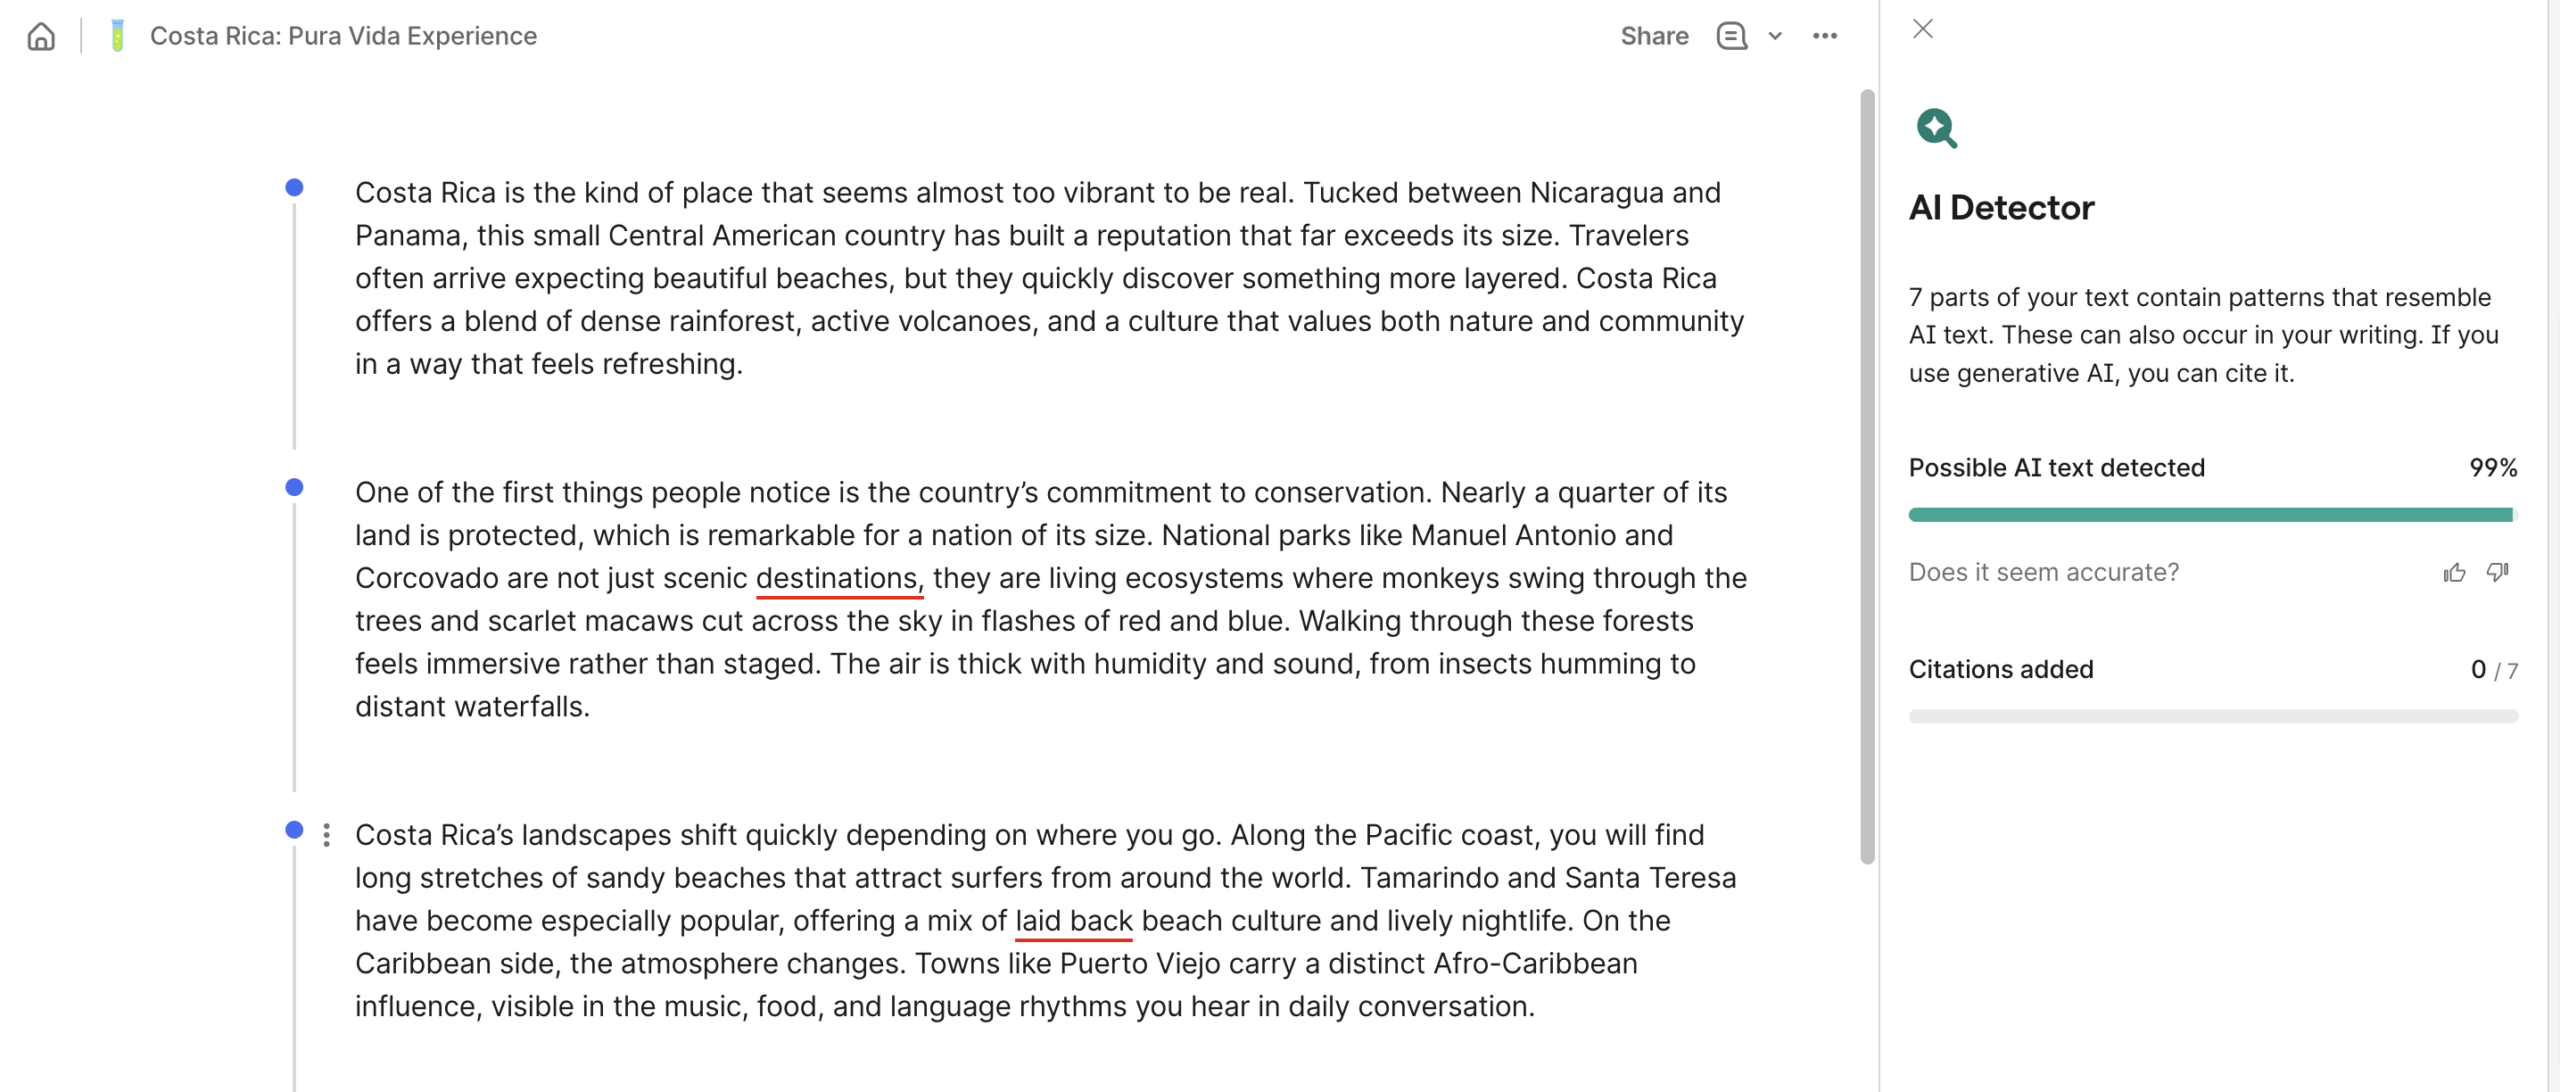Give thumbs down for accuracy
2560x1092 pixels.
coord(2498,572)
